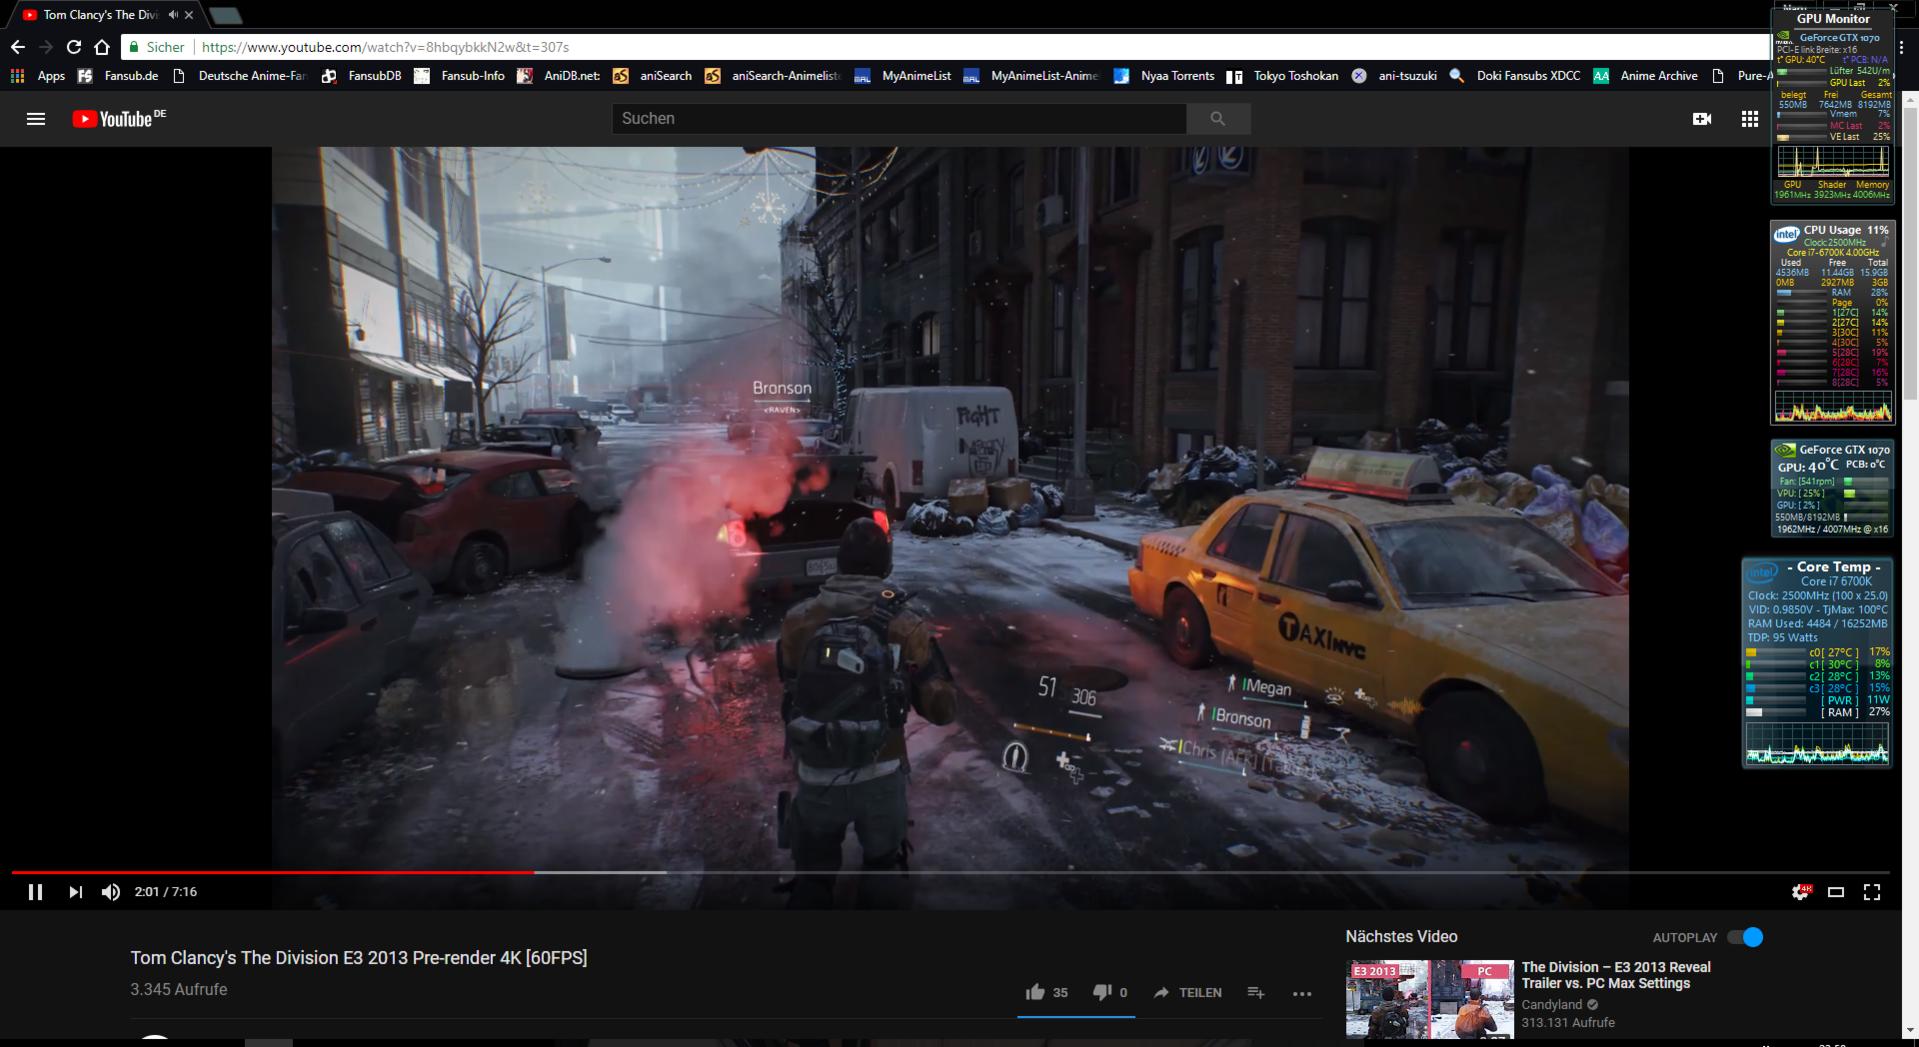
Task: Open Deutsche Anime-Fan bookmark
Action: click(240, 76)
